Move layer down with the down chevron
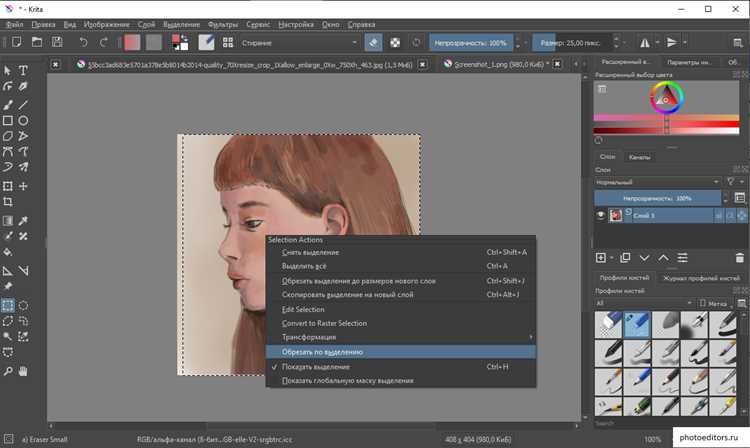Viewport: 750px width, 448px height. (644, 258)
